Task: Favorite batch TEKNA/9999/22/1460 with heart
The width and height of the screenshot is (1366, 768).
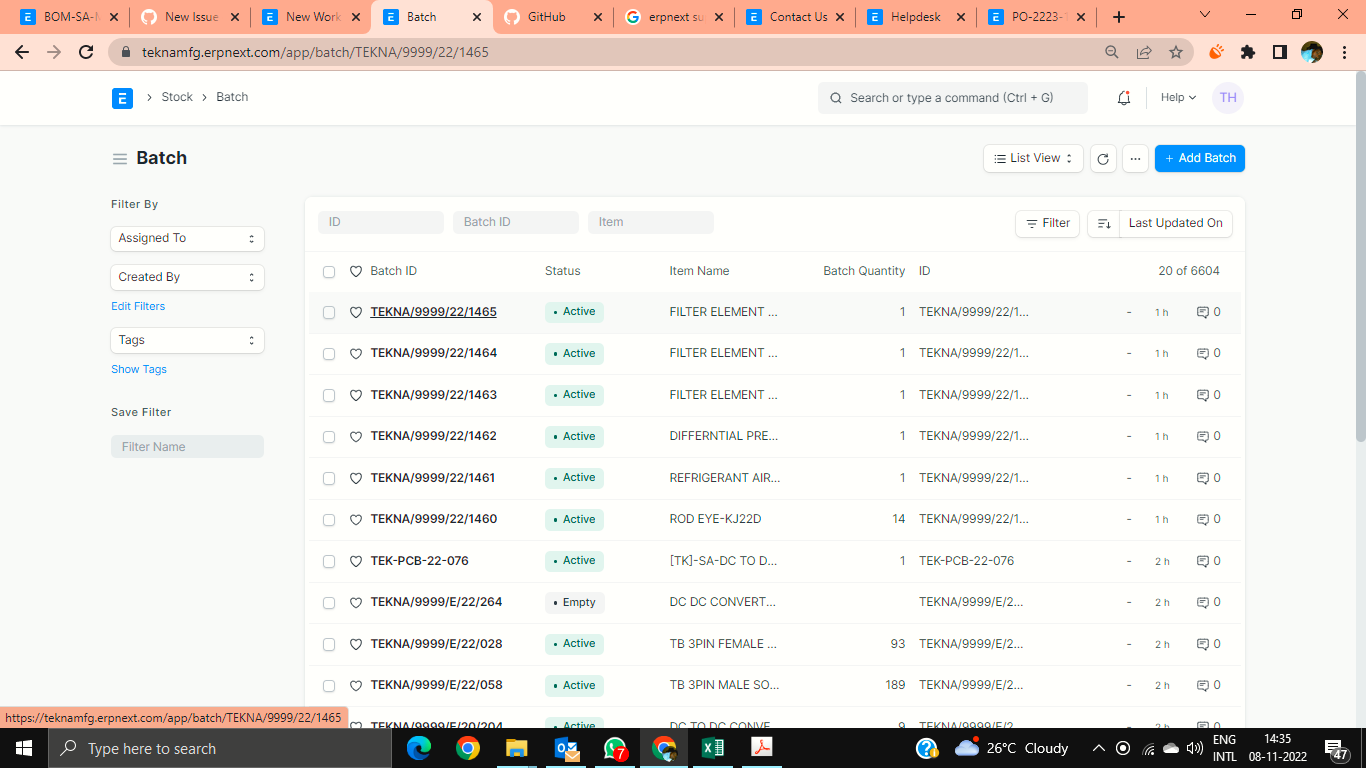Action: tap(356, 519)
